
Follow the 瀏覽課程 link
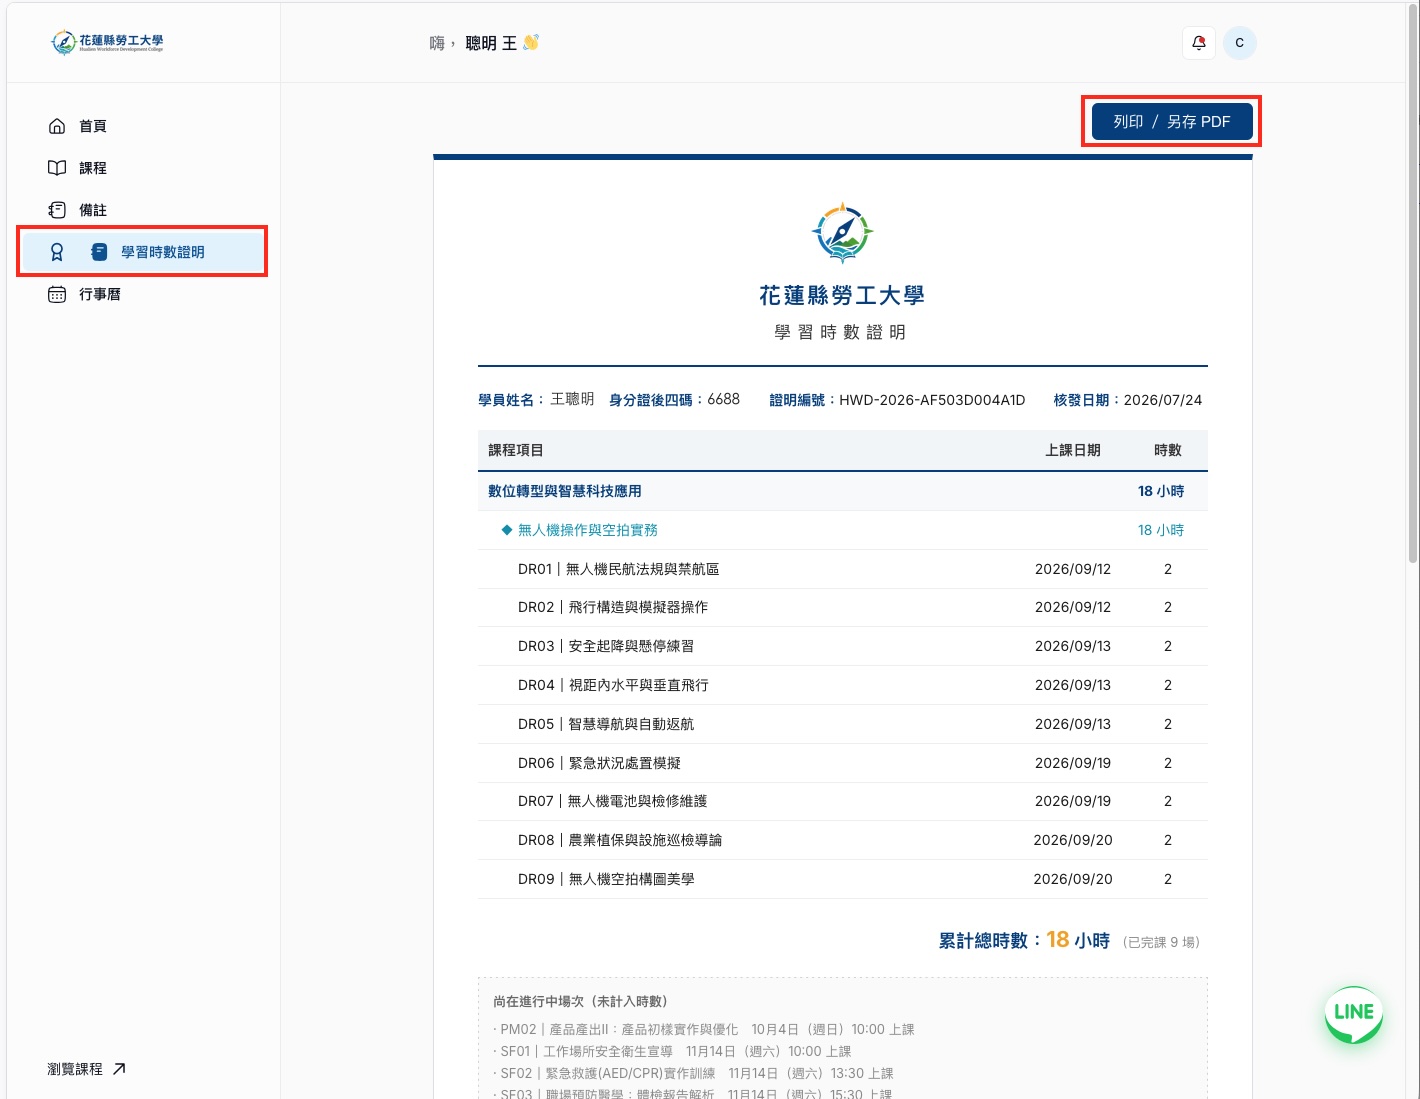click(x=87, y=1069)
